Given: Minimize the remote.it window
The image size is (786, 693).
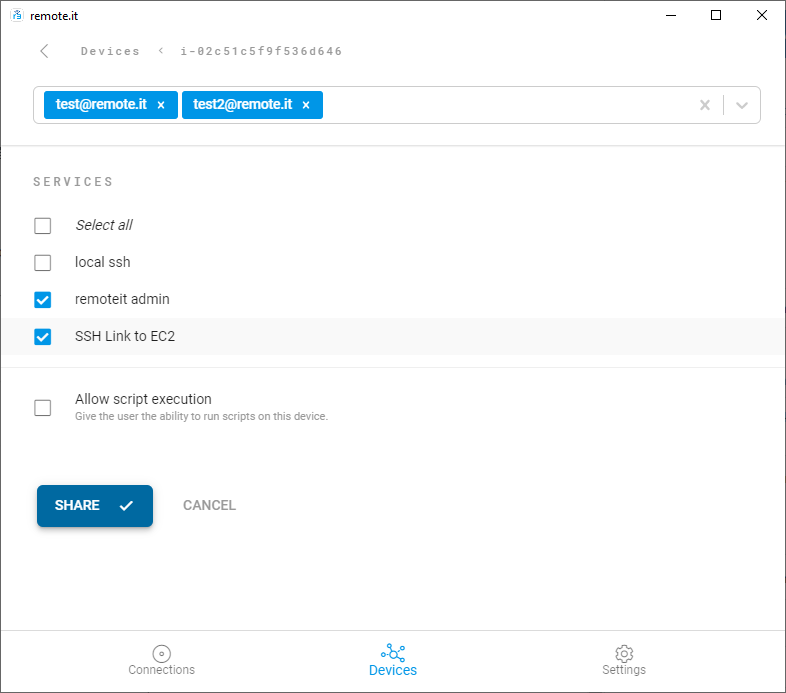Looking at the screenshot, I should (x=671, y=16).
